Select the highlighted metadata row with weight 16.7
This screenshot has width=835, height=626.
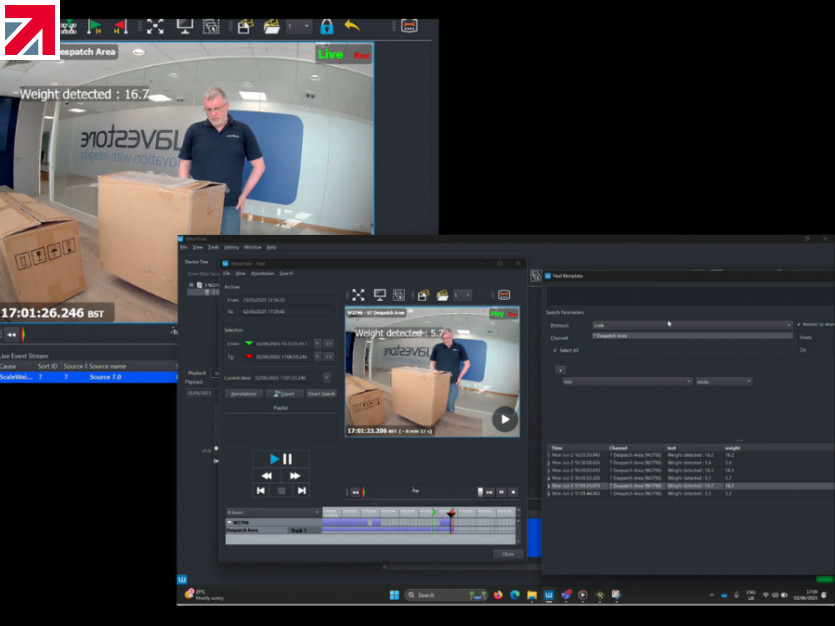click(691, 486)
